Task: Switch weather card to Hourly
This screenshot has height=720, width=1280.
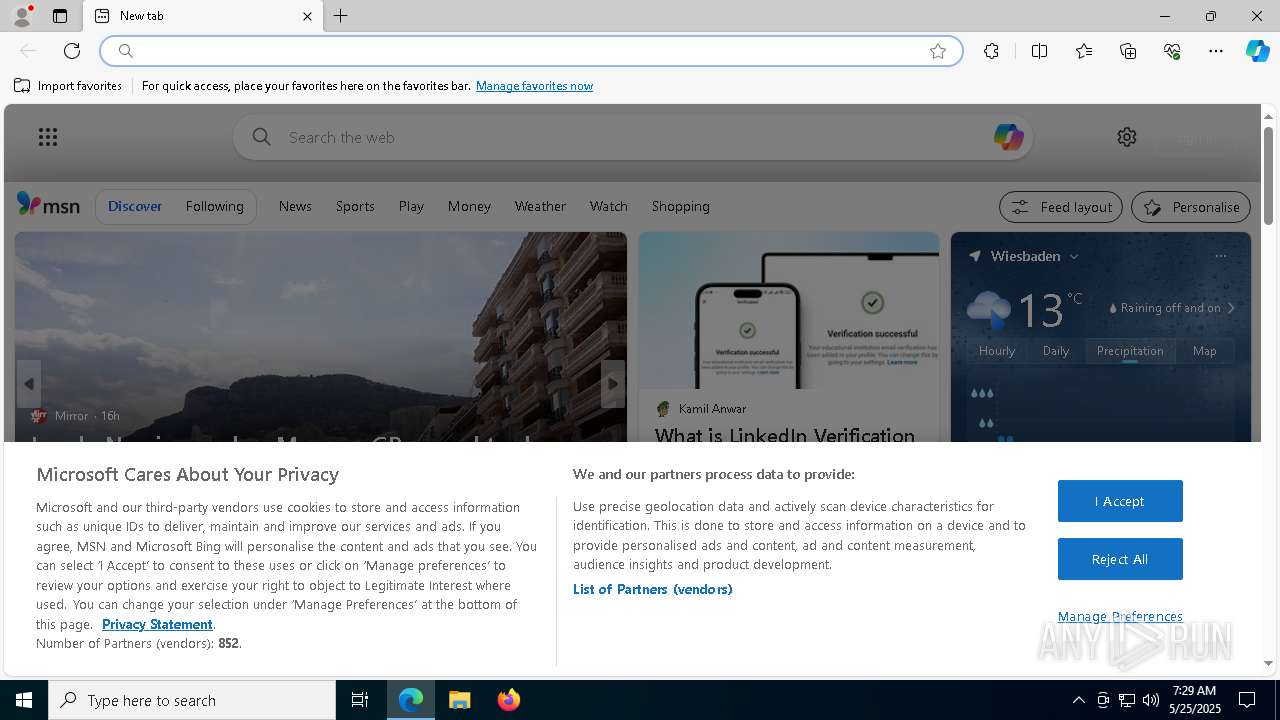Action: point(997,351)
